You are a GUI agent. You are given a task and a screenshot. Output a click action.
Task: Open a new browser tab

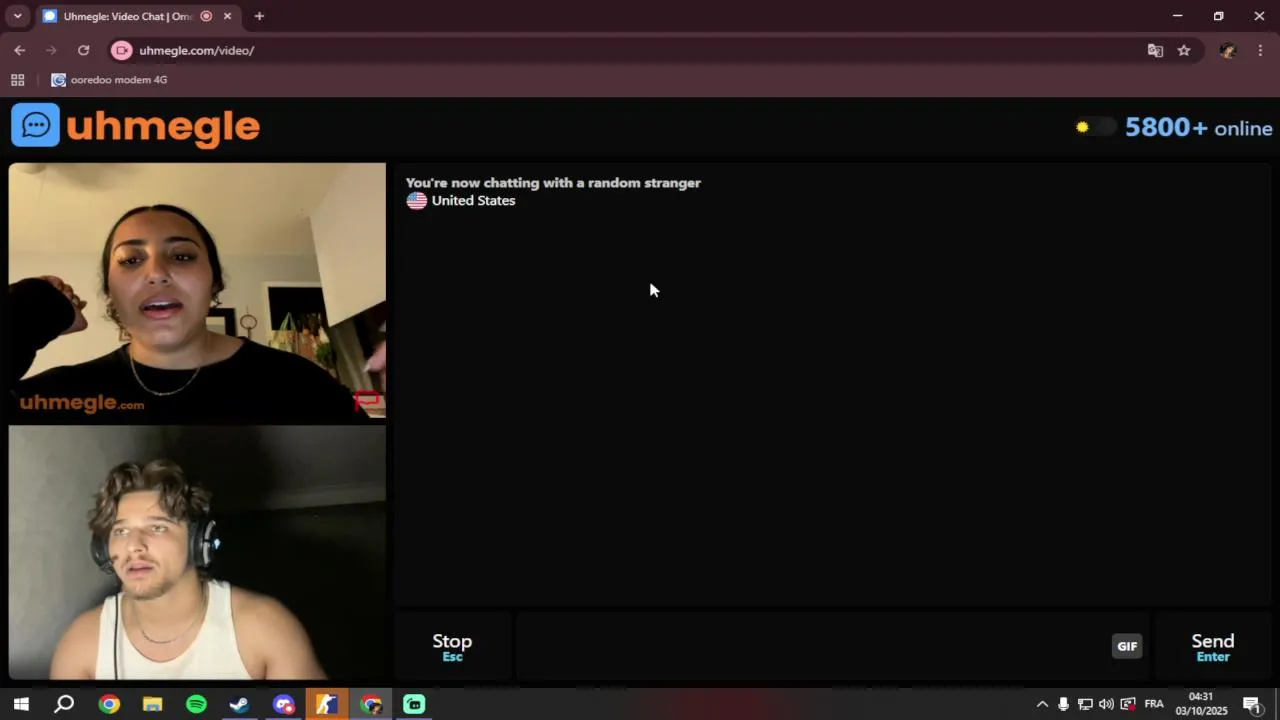pyautogui.click(x=259, y=16)
